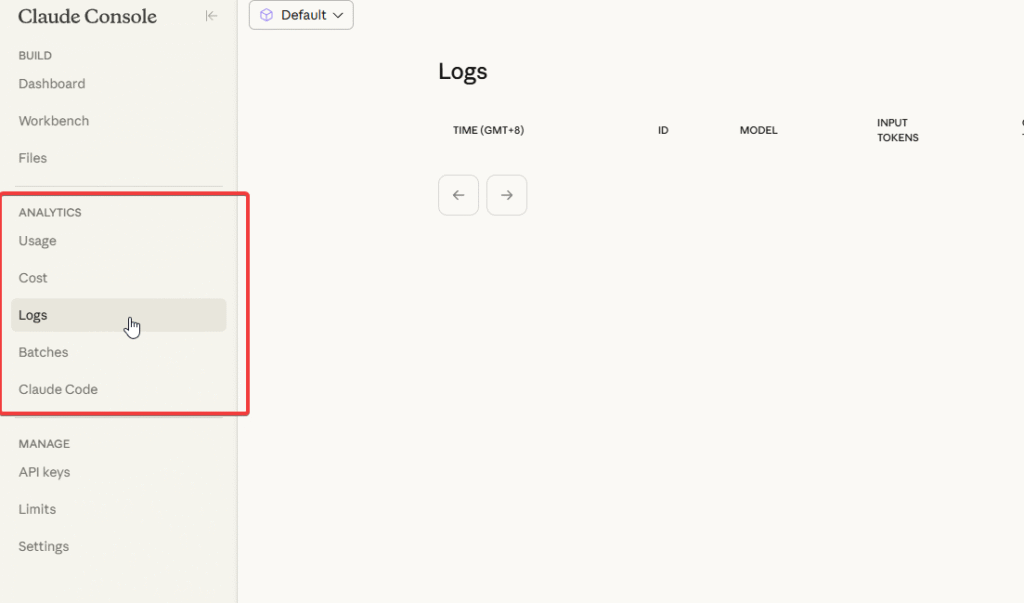
Task: Select Logs in the sidebar
Action: (33, 315)
